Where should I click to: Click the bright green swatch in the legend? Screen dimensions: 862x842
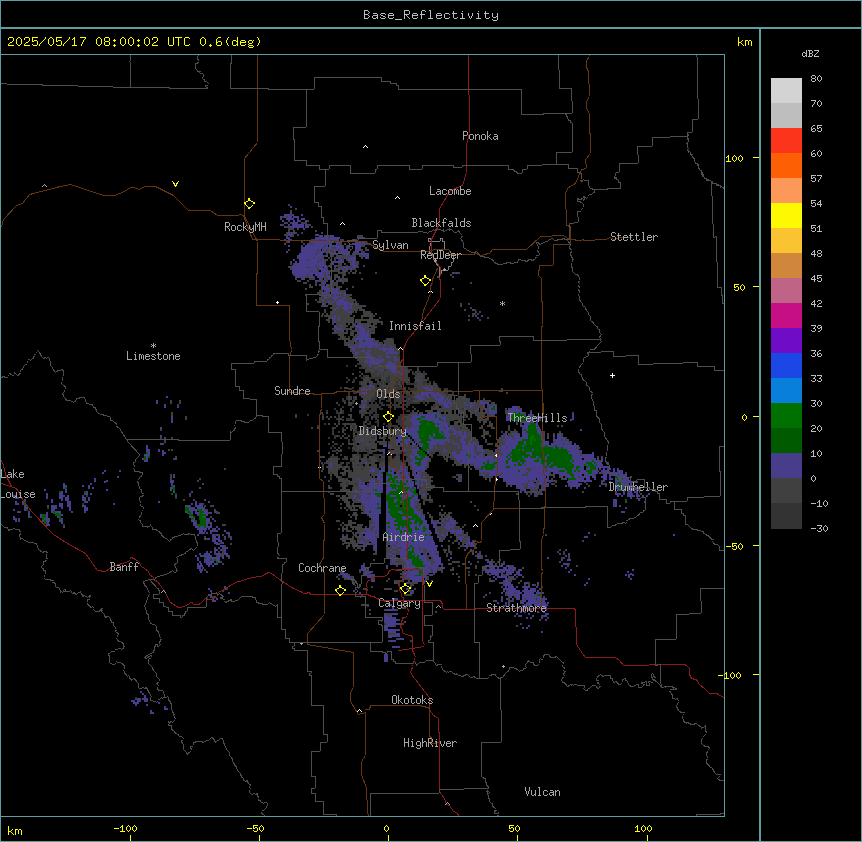[786, 416]
